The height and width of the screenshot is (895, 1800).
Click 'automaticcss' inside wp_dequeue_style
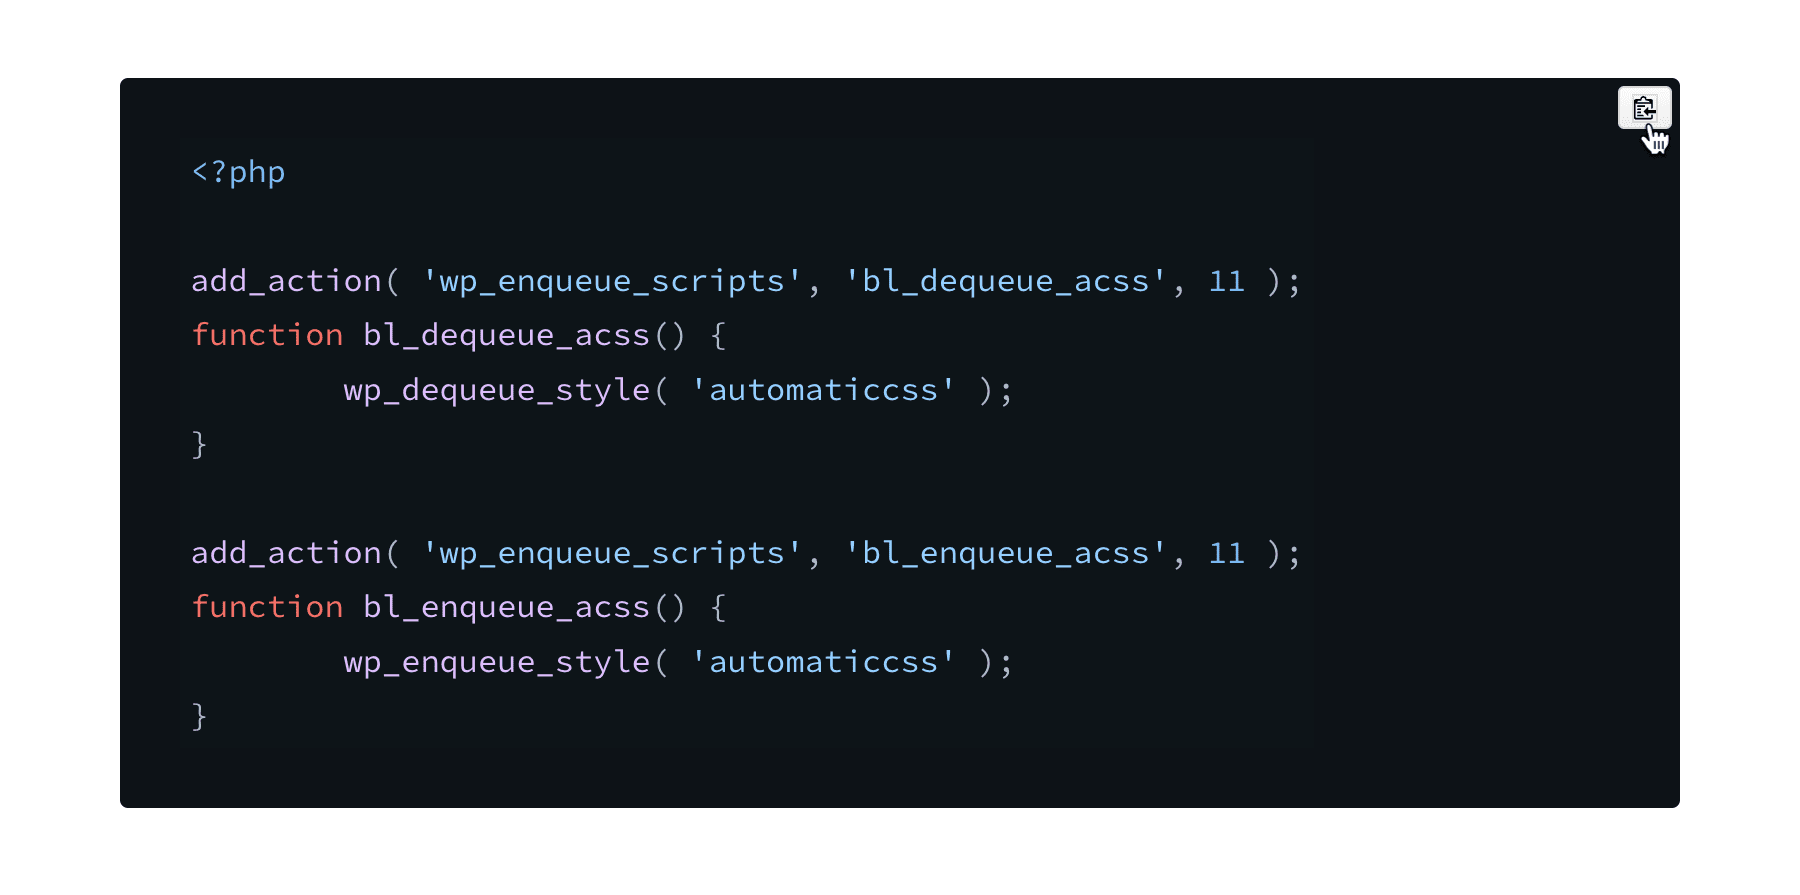(x=823, y=390)
